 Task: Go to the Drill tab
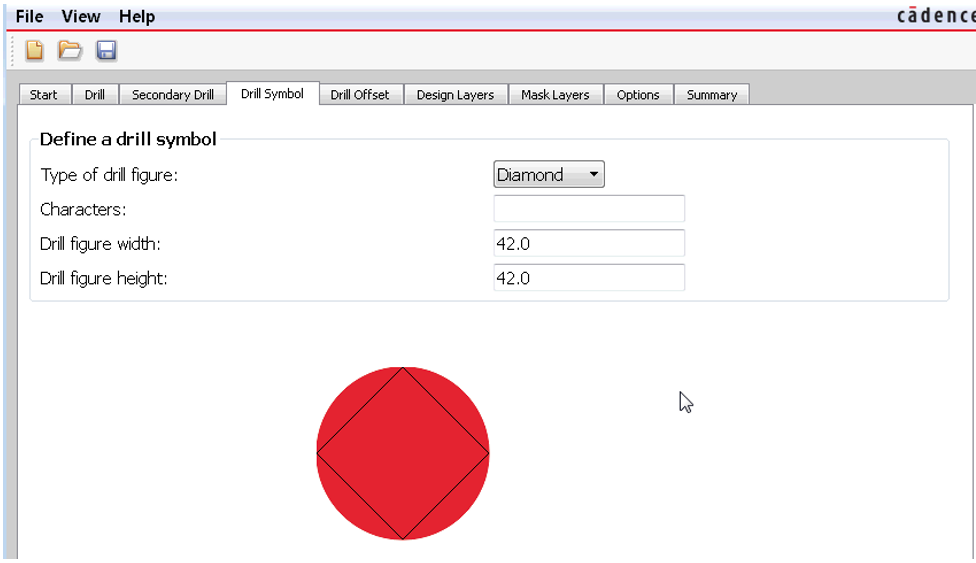95,95
